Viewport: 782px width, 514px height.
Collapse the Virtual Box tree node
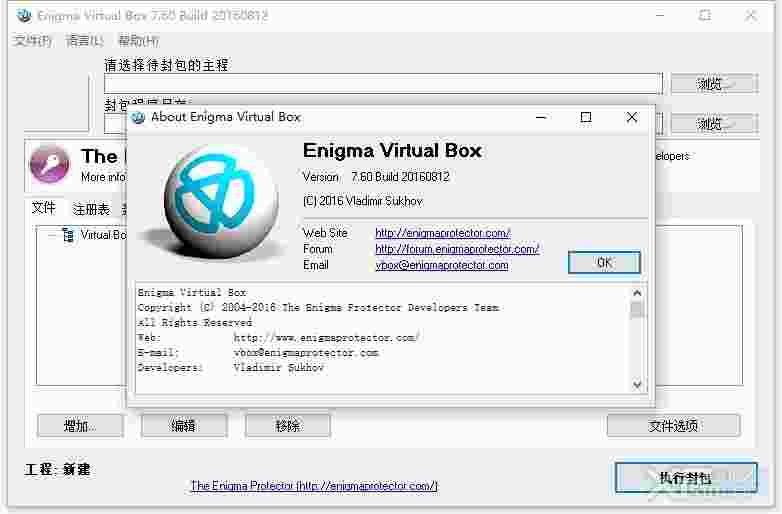(51, 234)
